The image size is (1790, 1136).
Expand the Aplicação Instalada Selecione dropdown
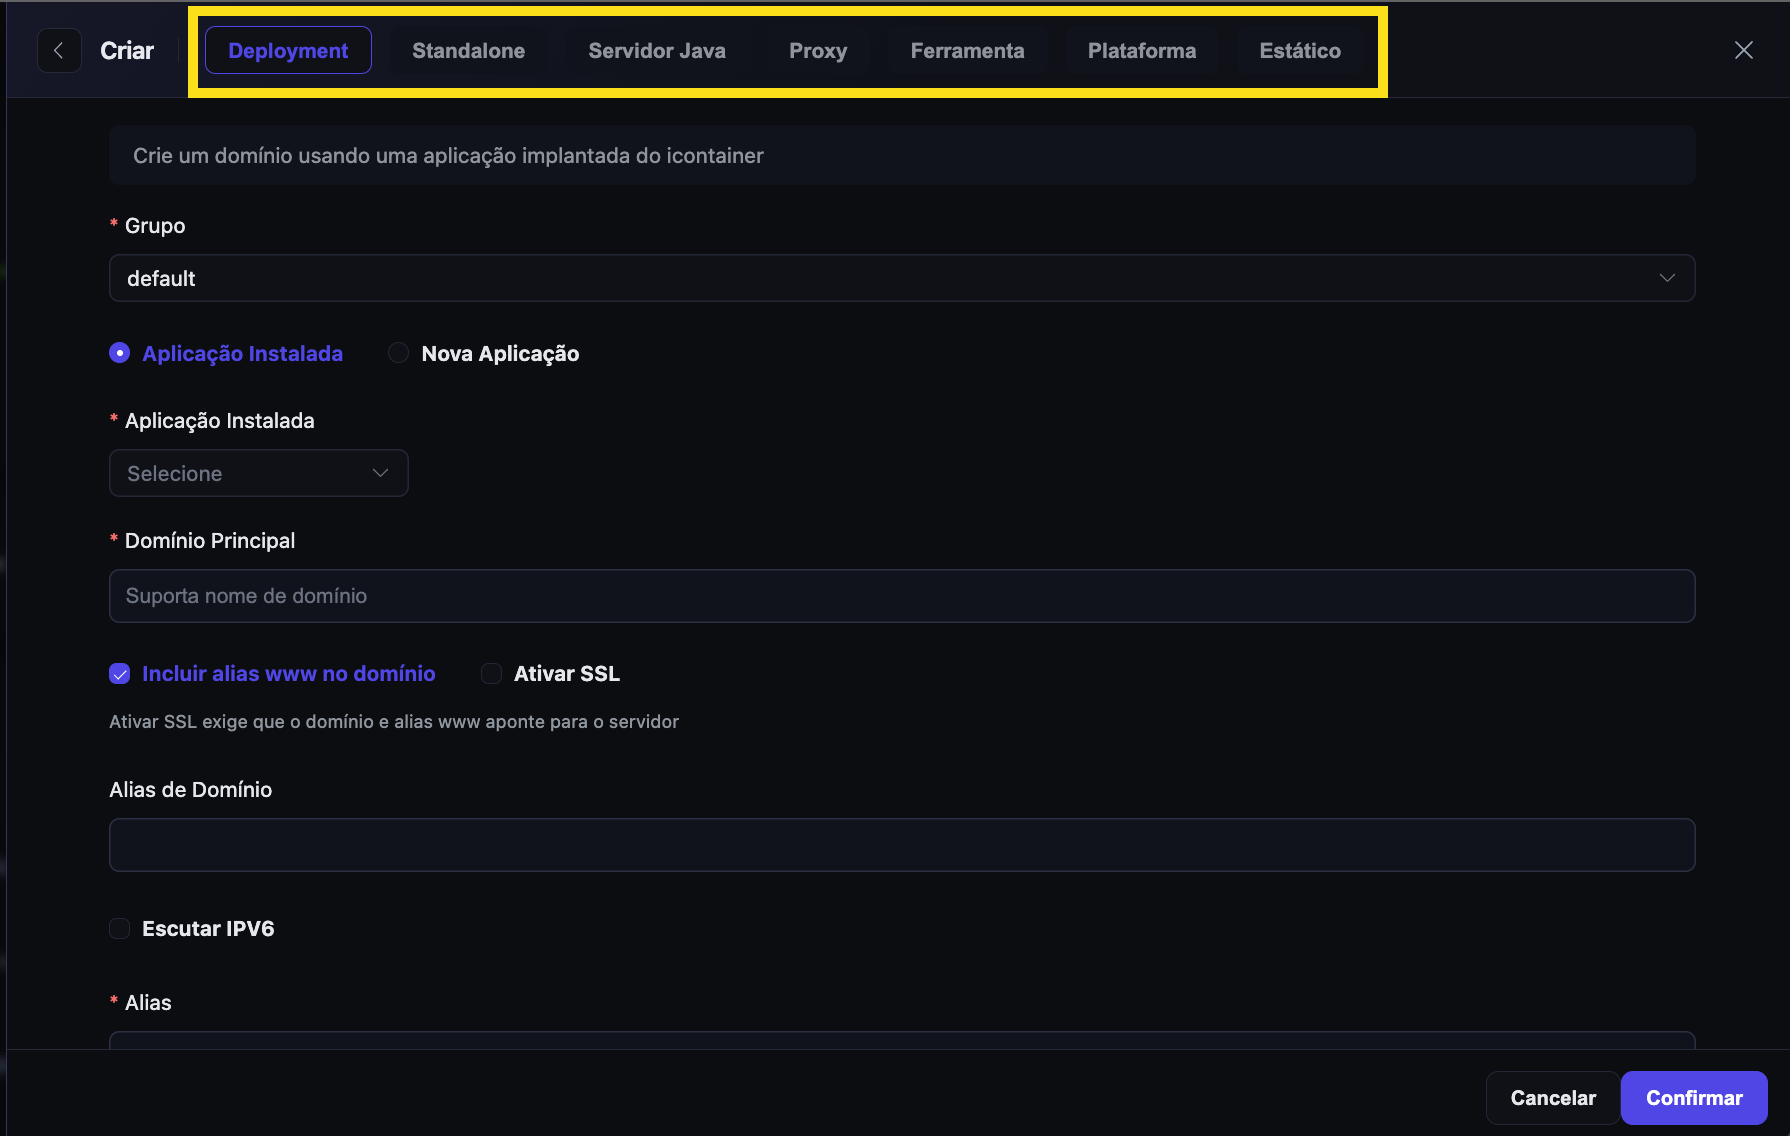pyautogui.click(x=258, y=473)
